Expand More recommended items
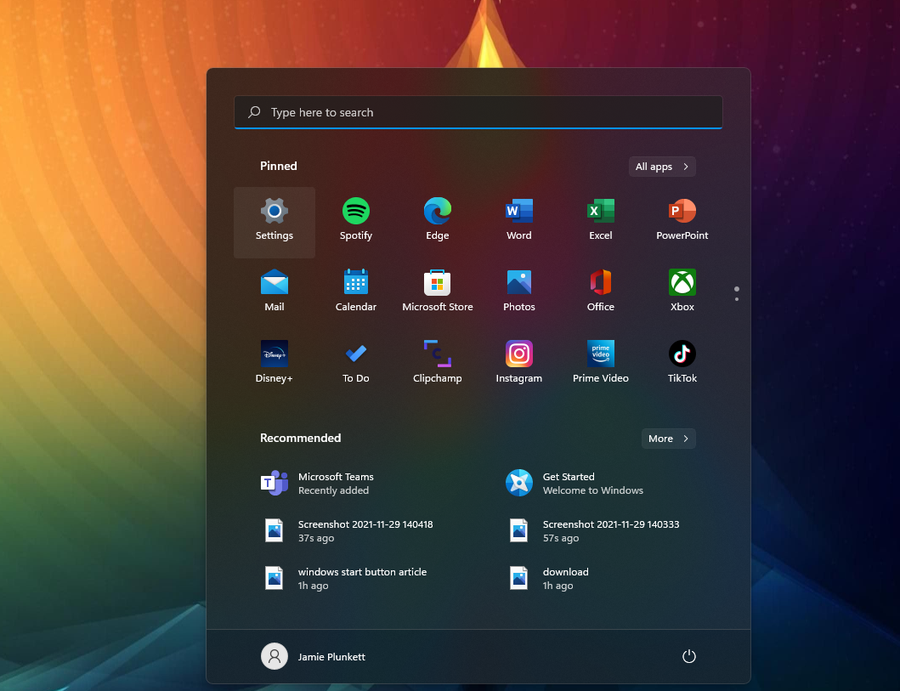 tap(668, 439)
